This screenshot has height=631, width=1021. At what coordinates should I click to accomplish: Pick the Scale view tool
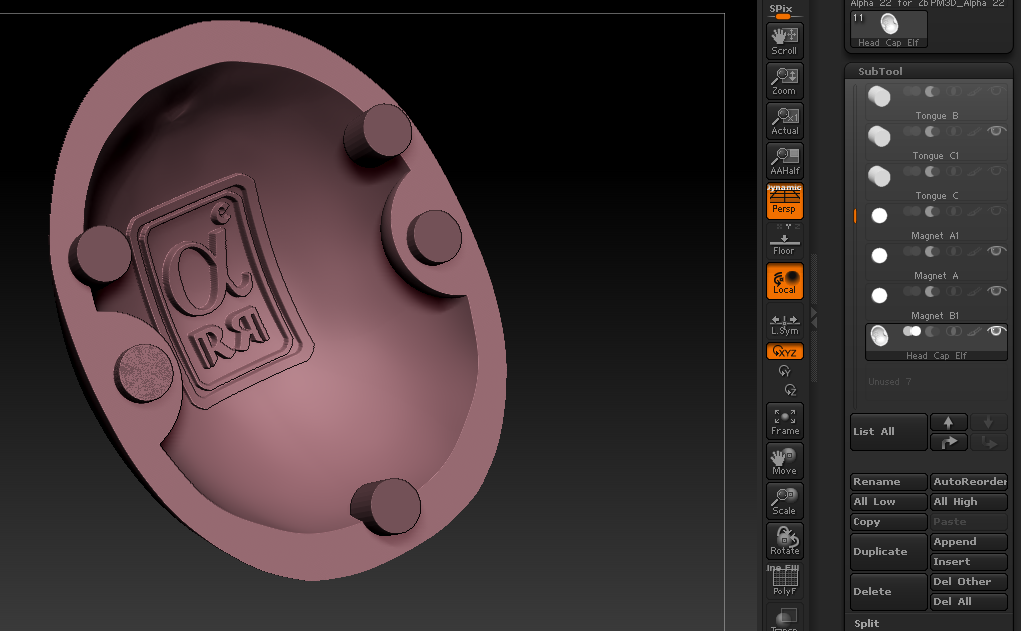tap(785, 501)
